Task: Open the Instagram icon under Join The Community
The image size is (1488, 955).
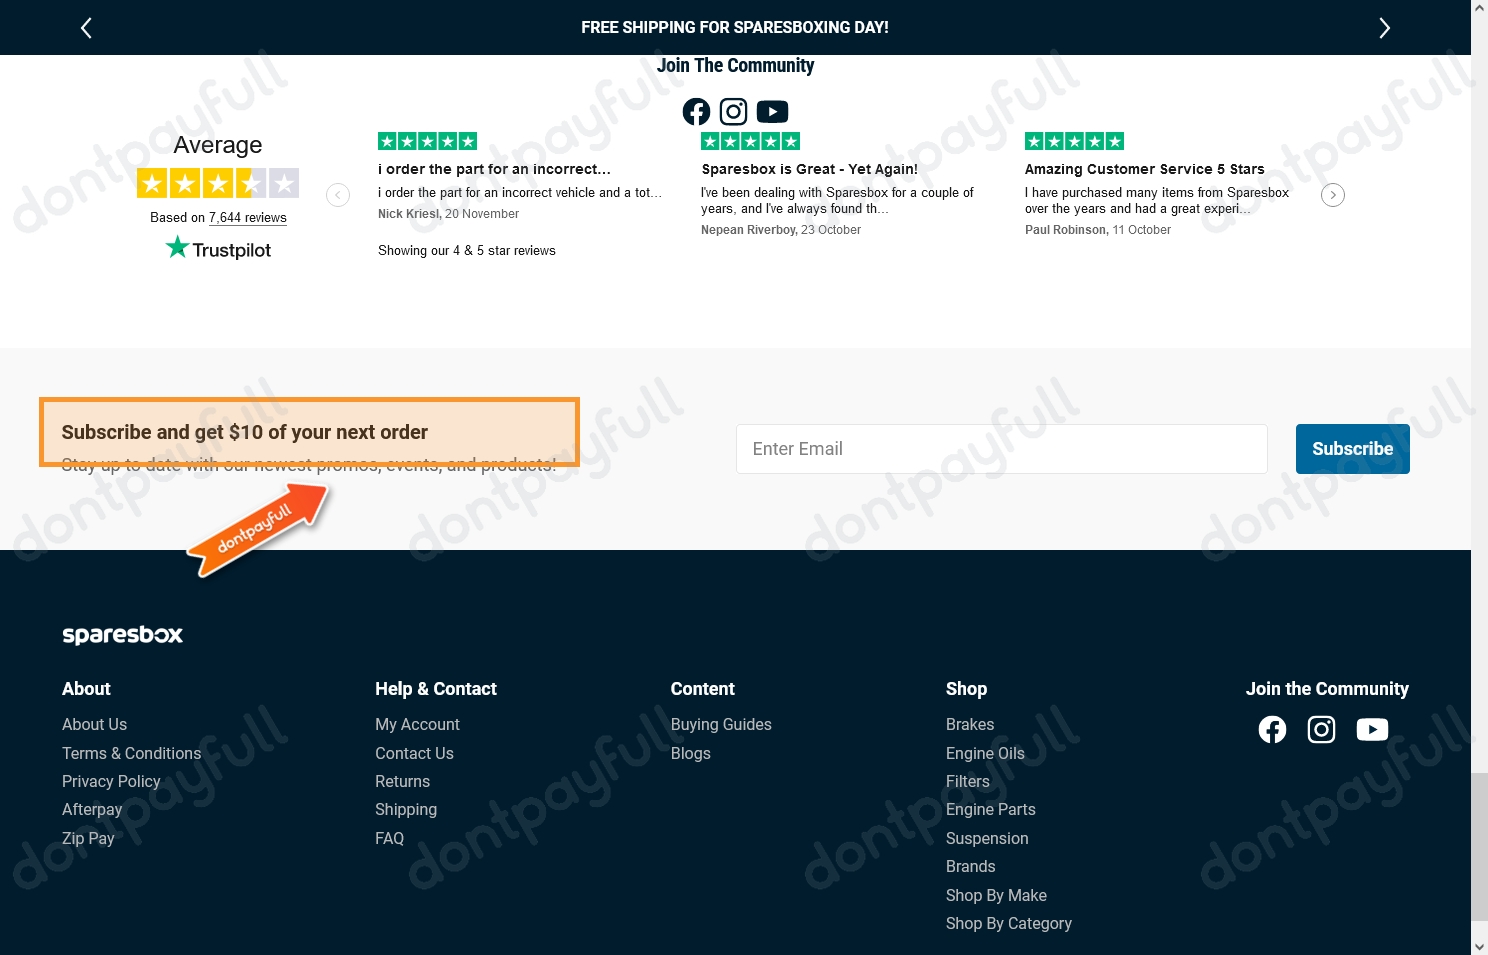Action: point(733,111)
